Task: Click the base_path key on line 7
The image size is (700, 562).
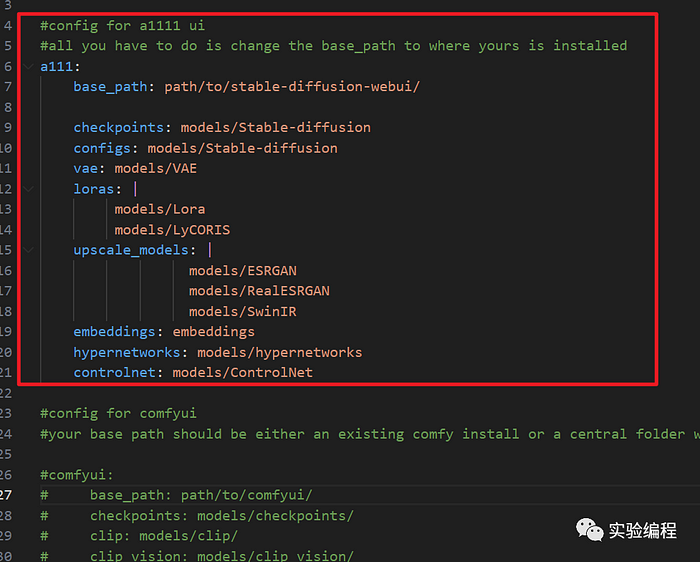Action: (x=110, y=87)
